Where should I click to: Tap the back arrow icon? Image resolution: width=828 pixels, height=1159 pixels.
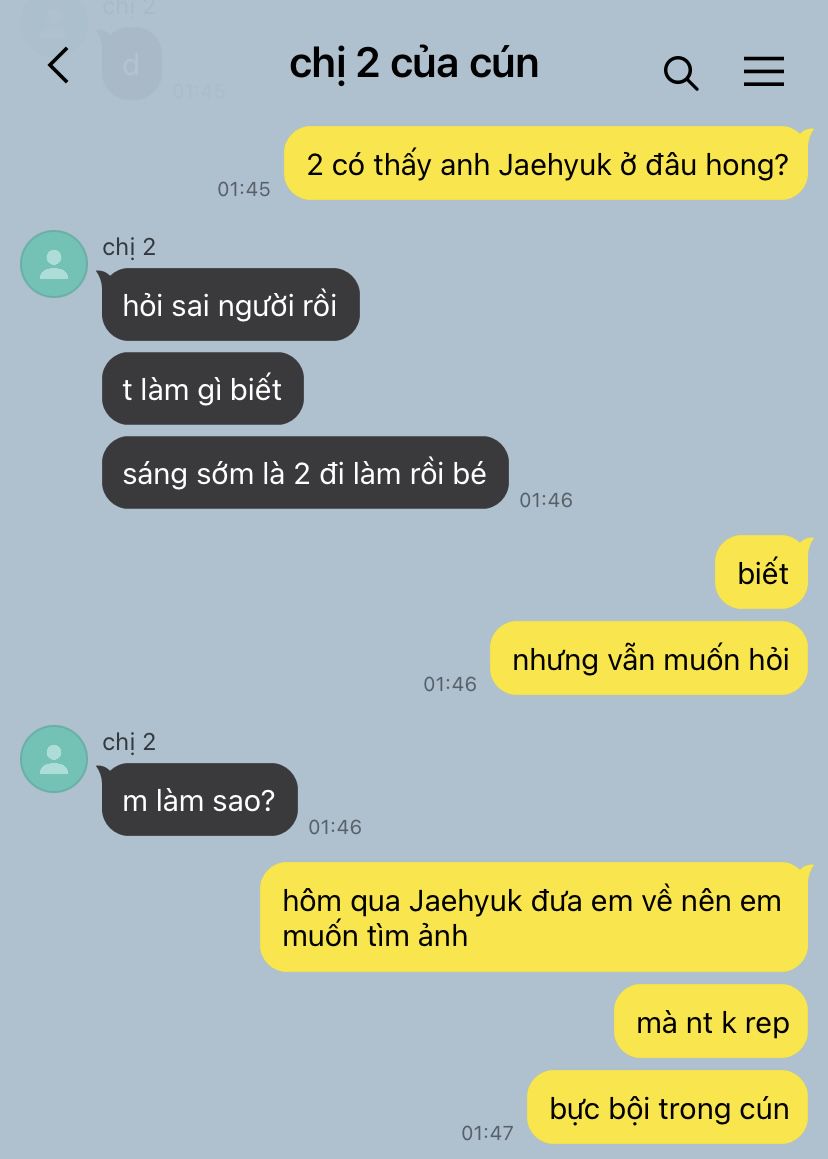coord(58,65)
